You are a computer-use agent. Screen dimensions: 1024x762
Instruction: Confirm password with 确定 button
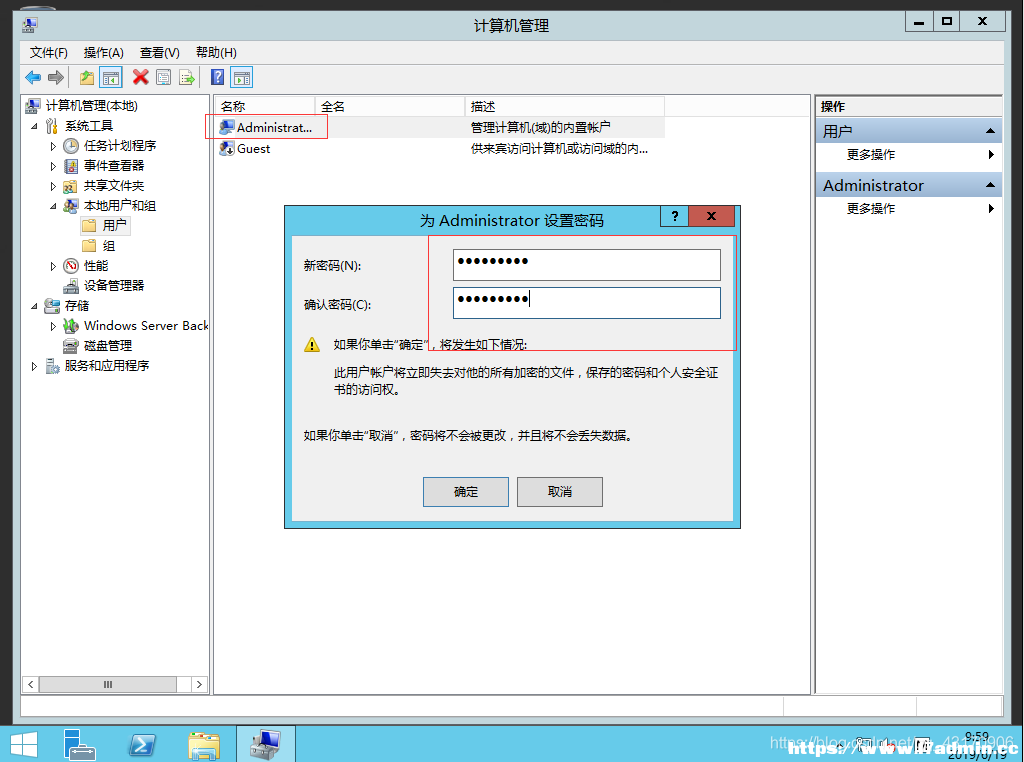coord(466,492)
